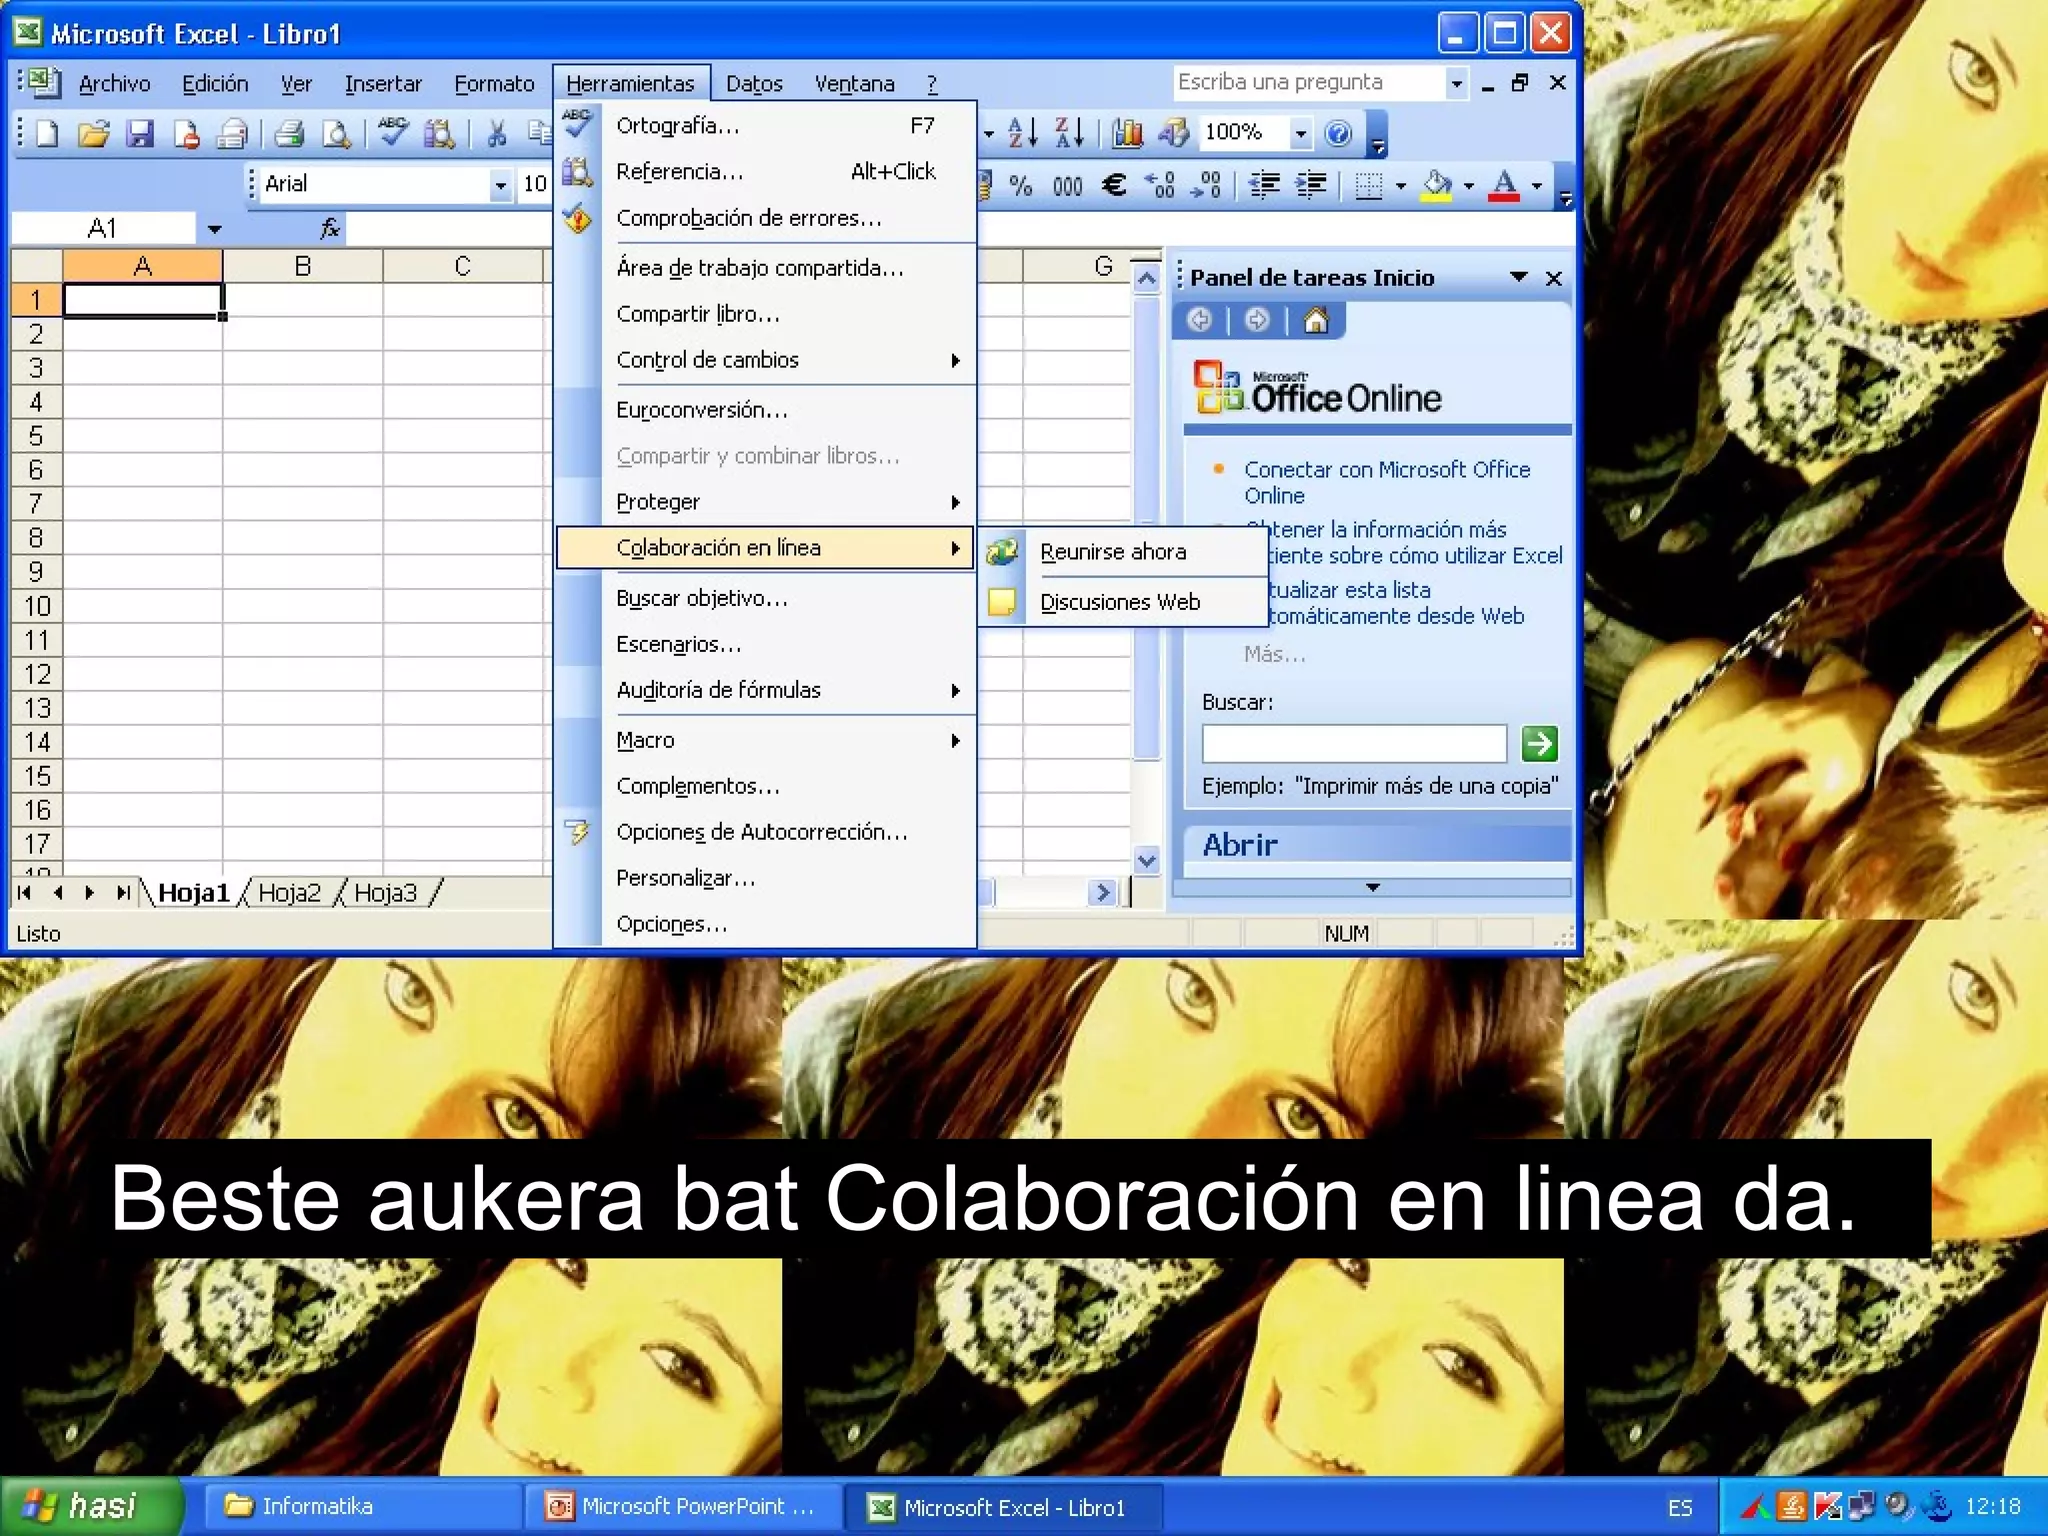Click the task pane Back arrow
Screen dimensions: 2048x1536
point(1199,320)
